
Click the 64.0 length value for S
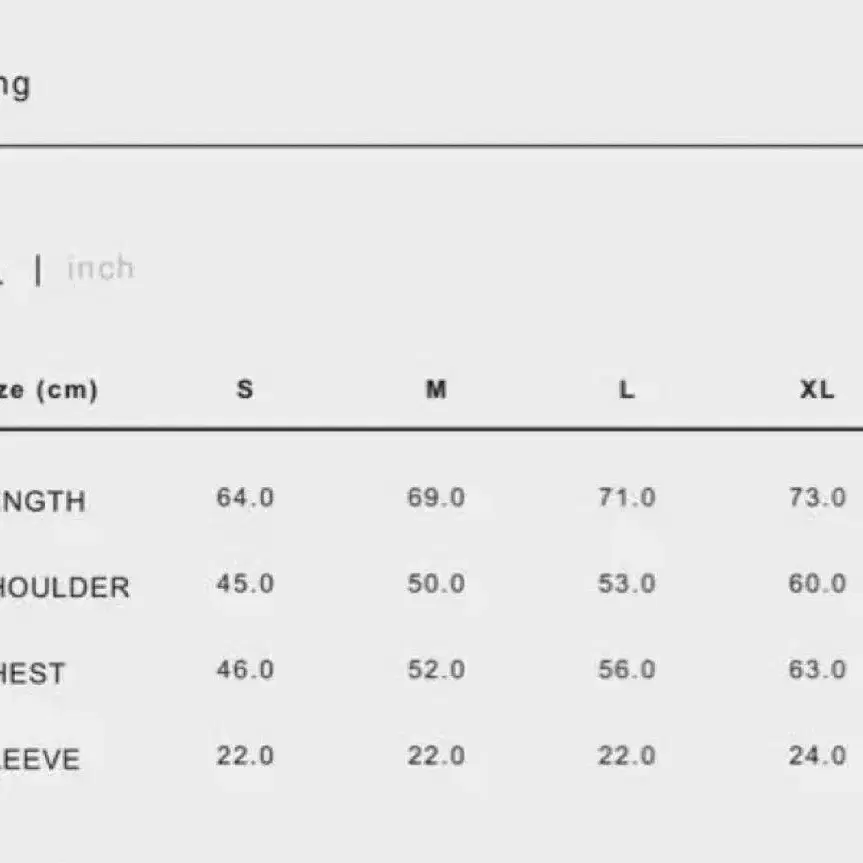[x=245, y=498]
